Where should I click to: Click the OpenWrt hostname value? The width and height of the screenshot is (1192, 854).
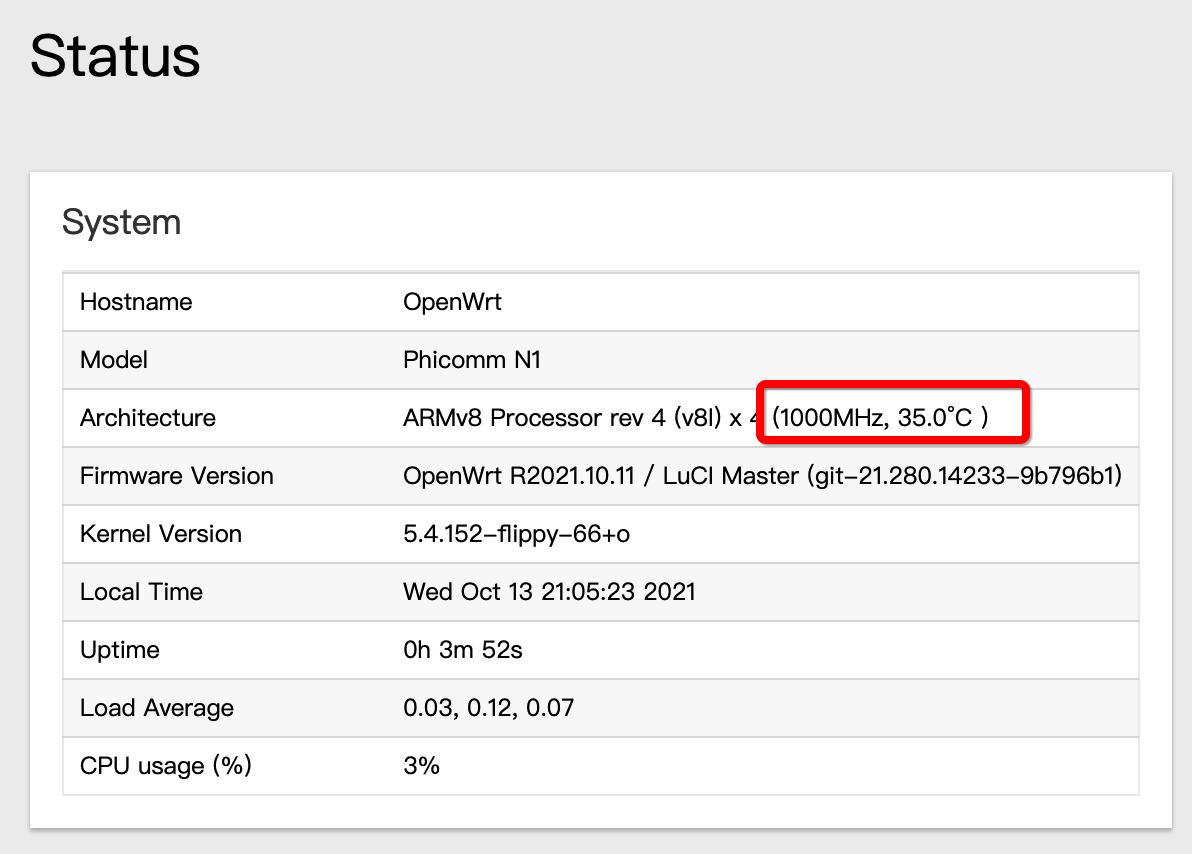pos(451,302)
